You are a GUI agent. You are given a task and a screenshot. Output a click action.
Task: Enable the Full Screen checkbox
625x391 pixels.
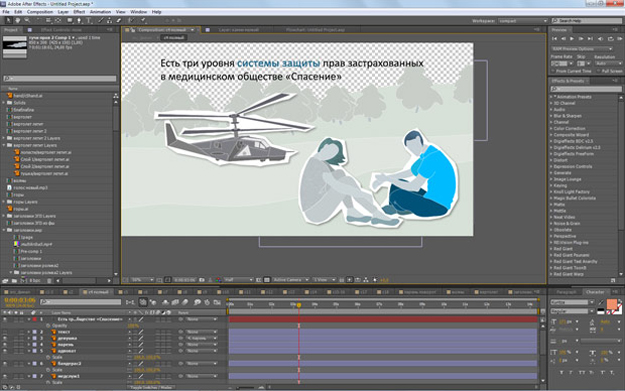click(x=599, y=71)
